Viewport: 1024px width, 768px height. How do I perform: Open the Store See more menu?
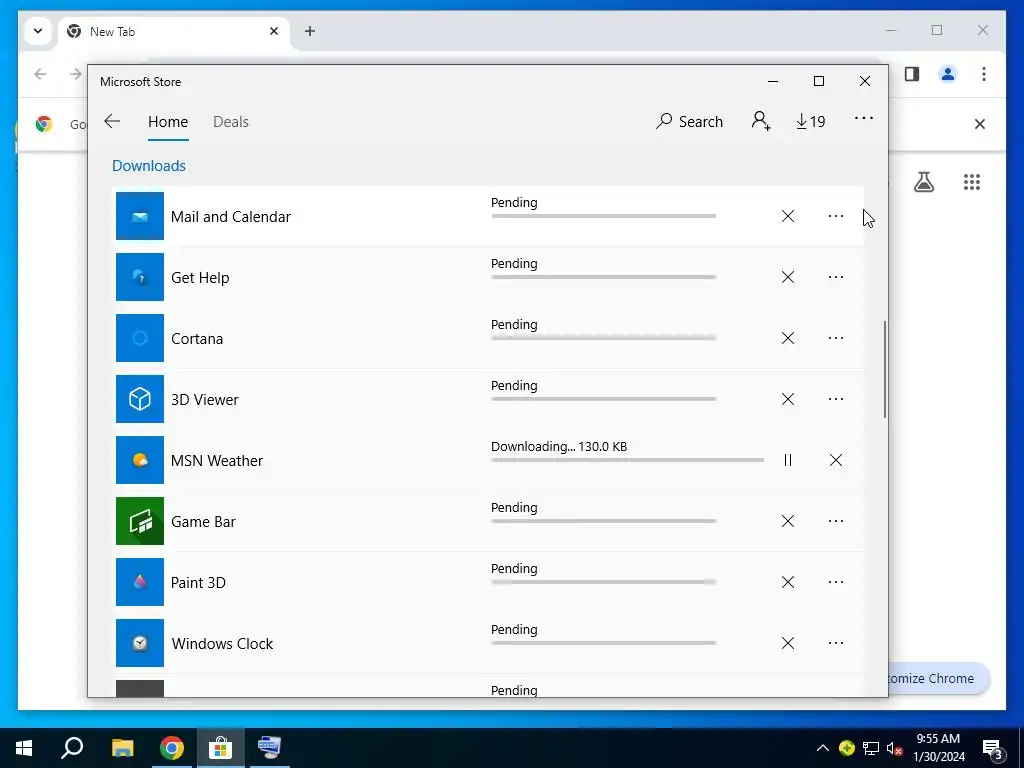coord(863,118)
